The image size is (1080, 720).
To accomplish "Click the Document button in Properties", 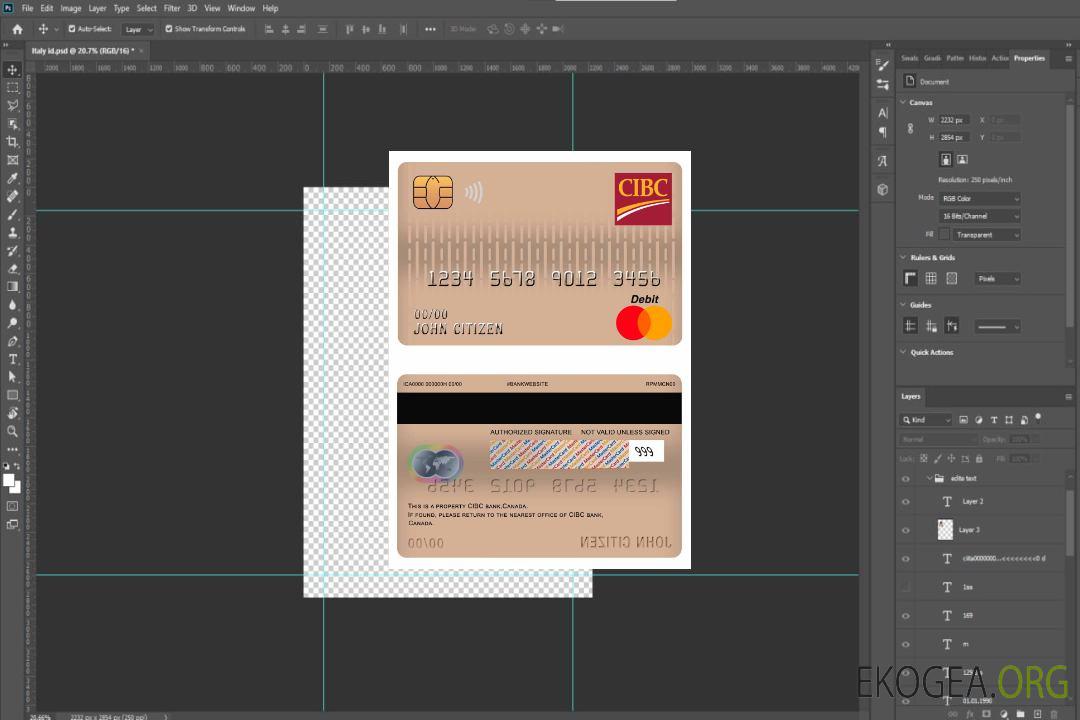I will tap(926, 81).
